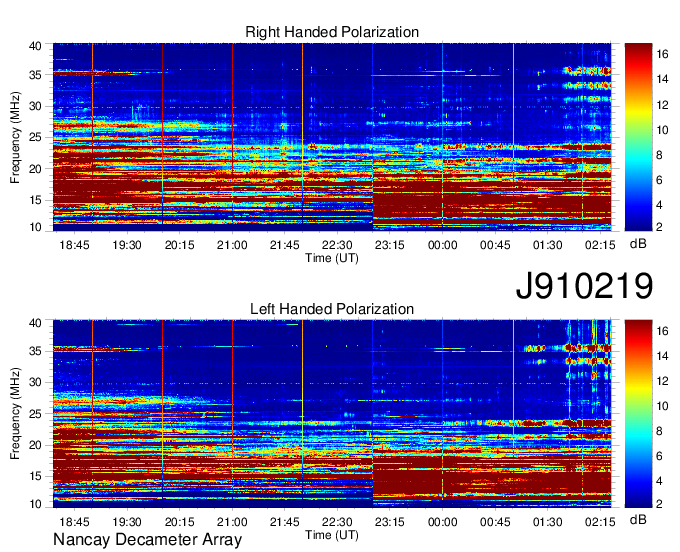The height and width of the screenshot is (552, 680).
Task: Click the 19:30 tick on the bottom time axis
Action: [127, 522]
